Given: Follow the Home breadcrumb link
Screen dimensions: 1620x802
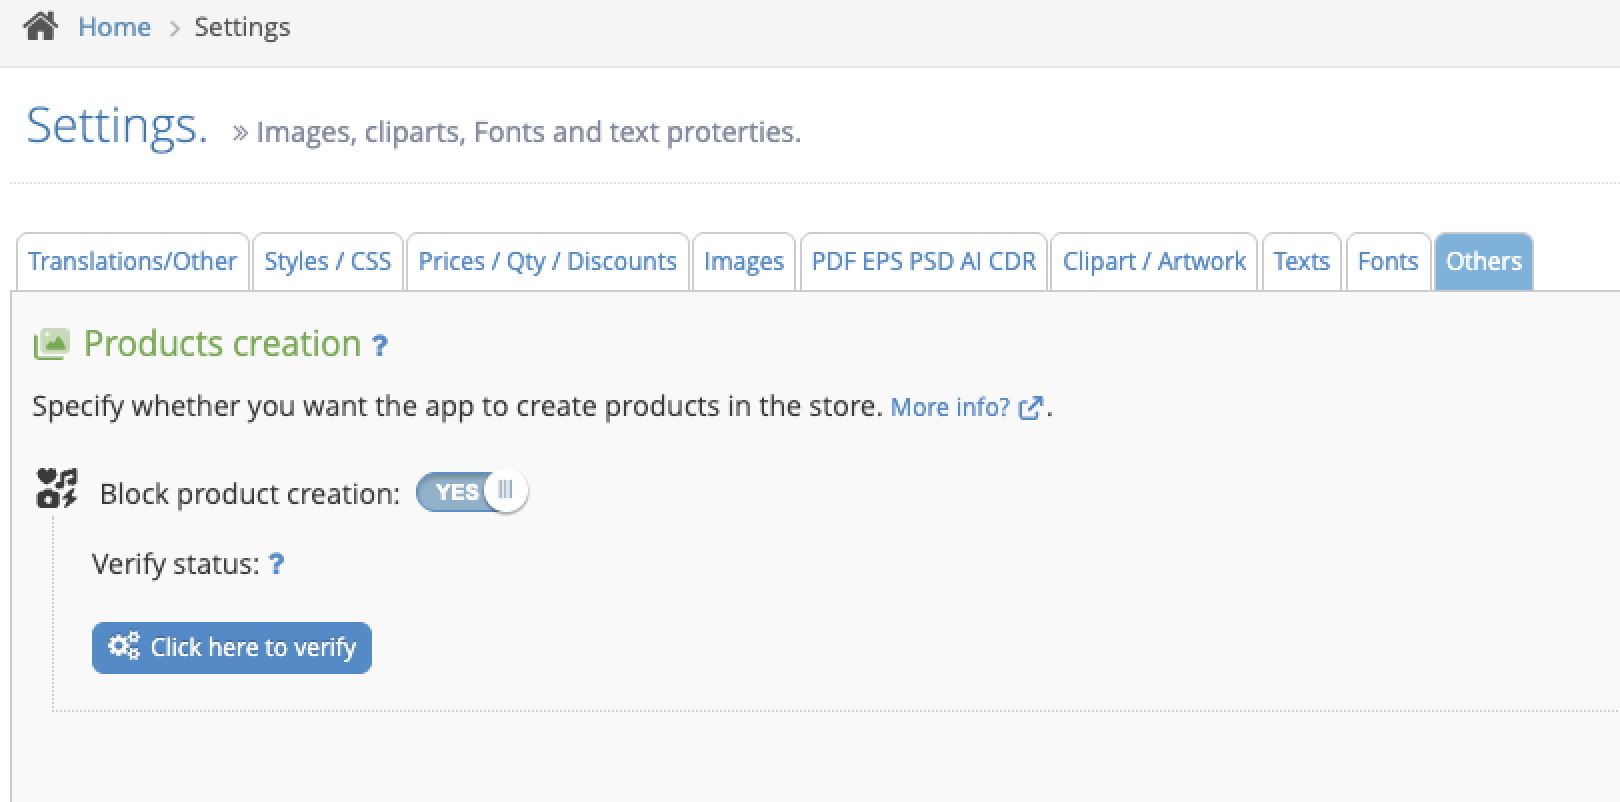Looking at the screenshot, I should [114, 27].
